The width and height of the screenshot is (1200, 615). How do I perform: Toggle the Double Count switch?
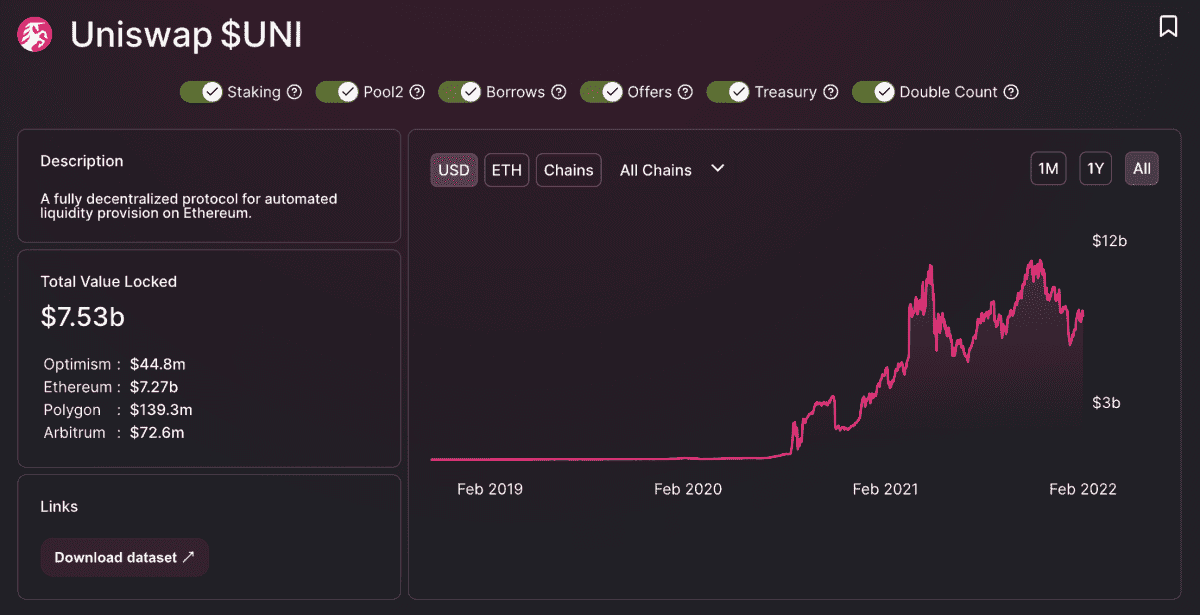(873, 92)
